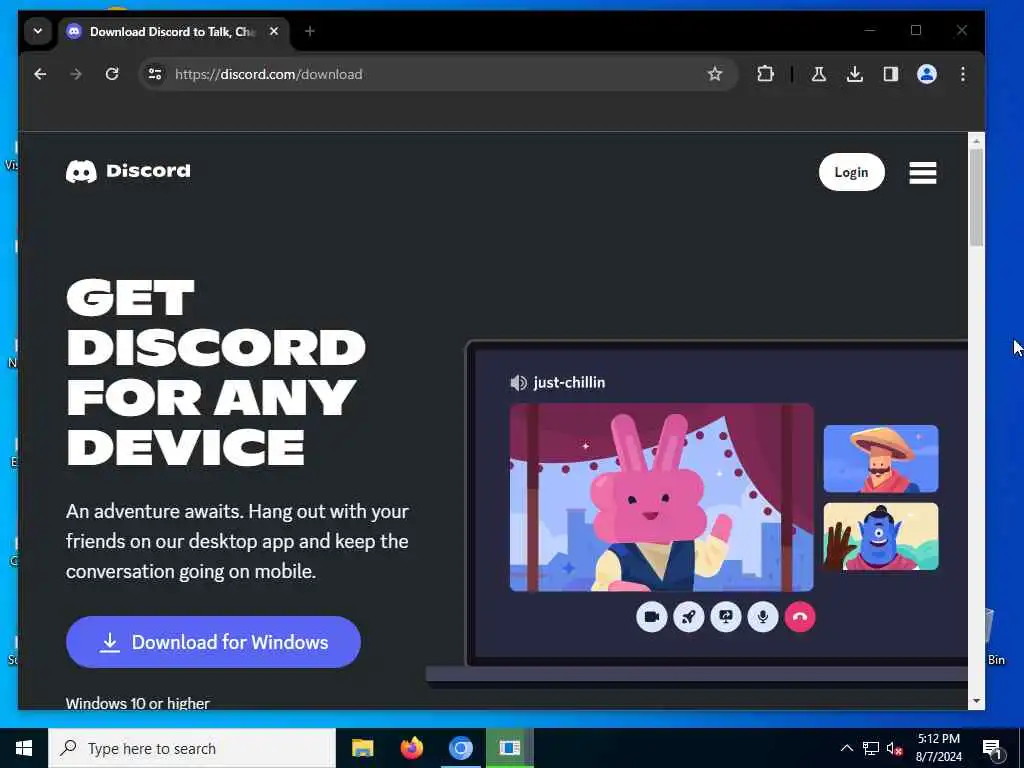1024x768 pixels.
Task: Open a new browser tab
Action: point(310,31)
